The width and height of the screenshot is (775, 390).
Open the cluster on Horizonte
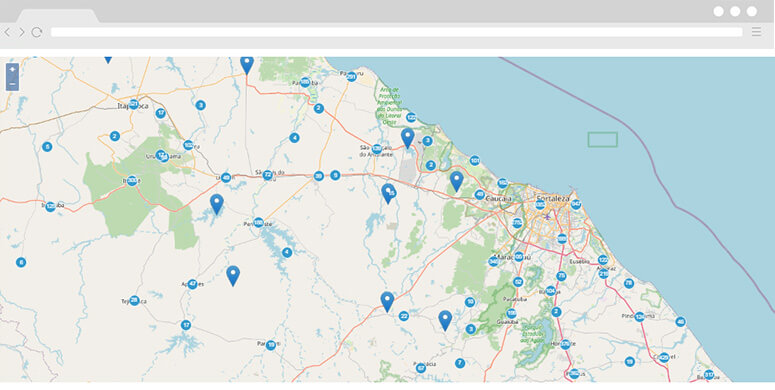(565, 344)
